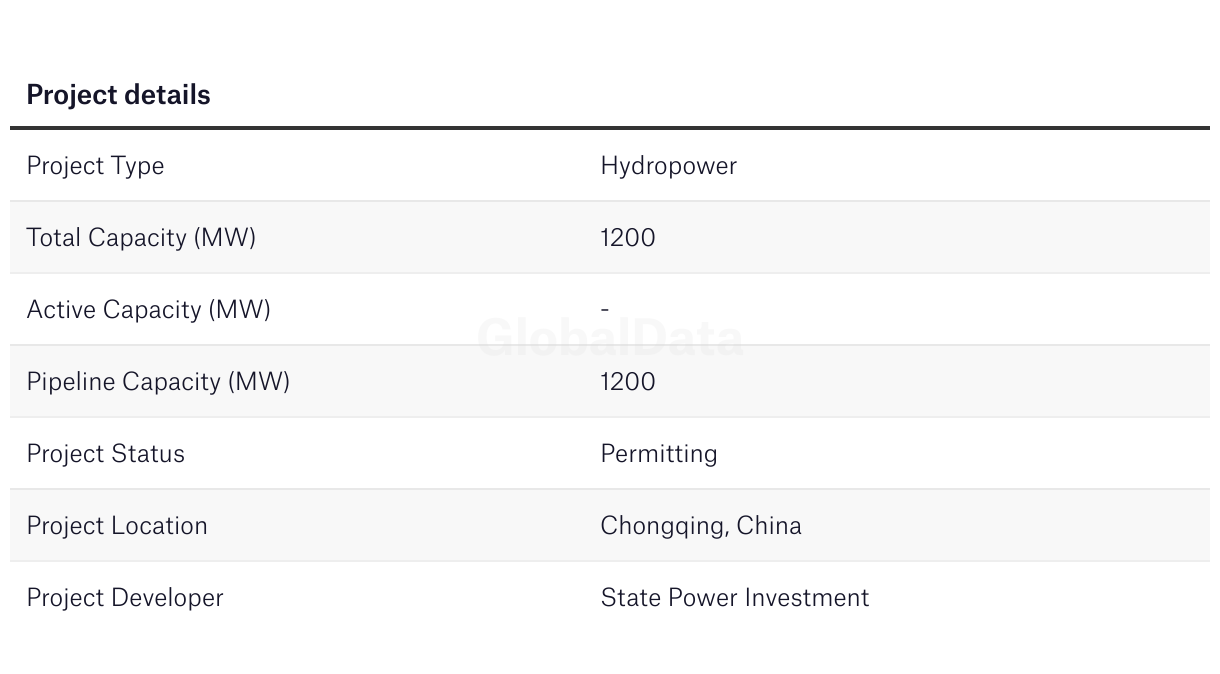Select the Project Status label
The width and height of the screenshot is (1220, 674).
106,454
